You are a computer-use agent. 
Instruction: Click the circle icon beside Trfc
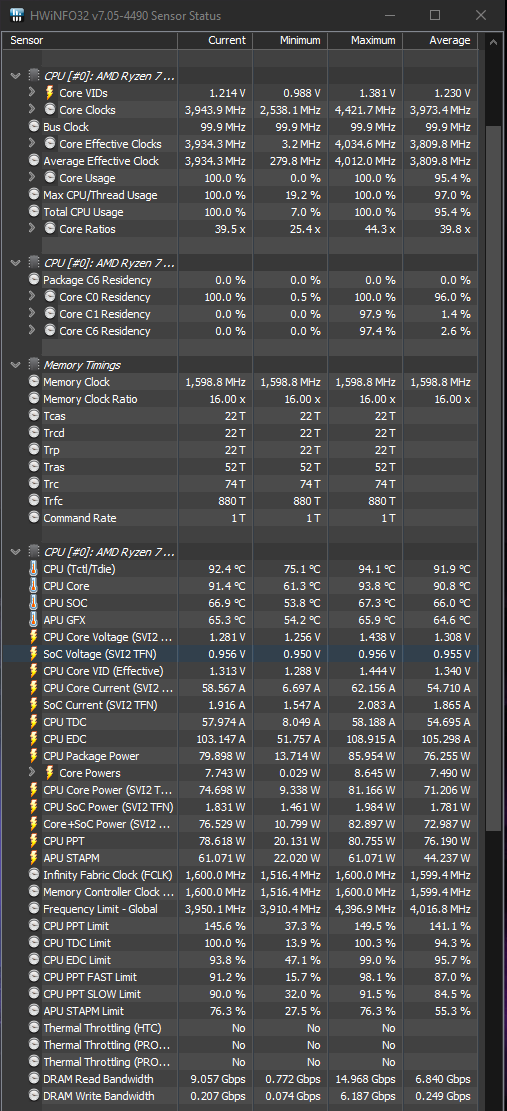coord(34,501)
